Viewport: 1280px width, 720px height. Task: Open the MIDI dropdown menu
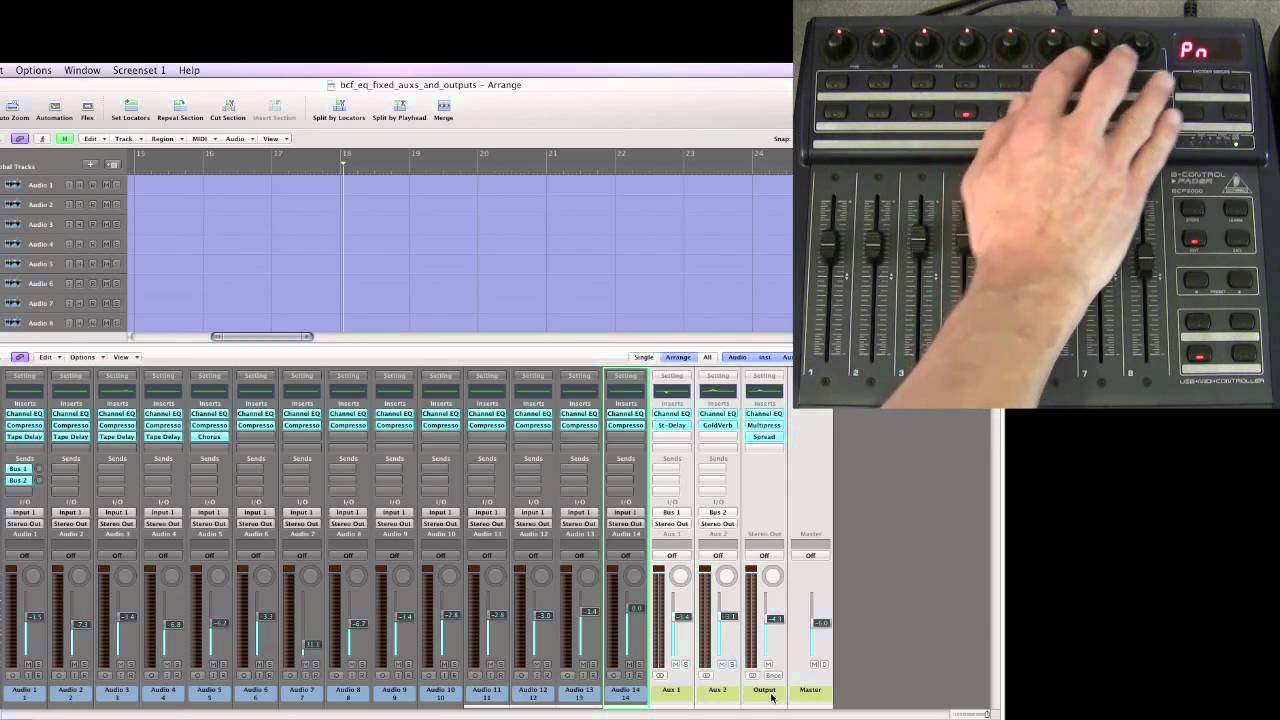(203, 139)
